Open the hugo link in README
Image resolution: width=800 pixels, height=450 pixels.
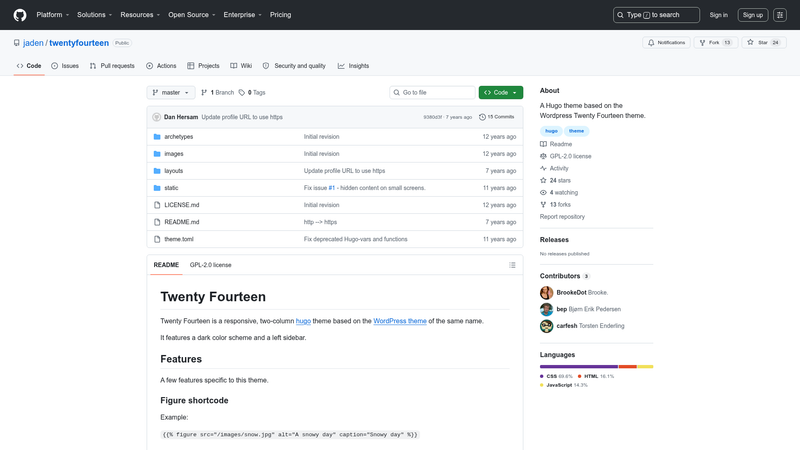point(303,321)
